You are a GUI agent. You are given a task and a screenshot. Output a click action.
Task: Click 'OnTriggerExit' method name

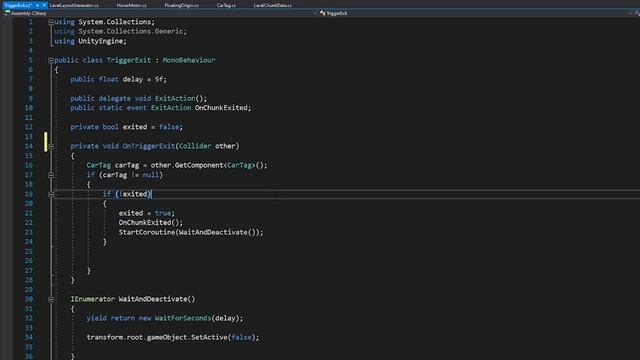[149, 146]
